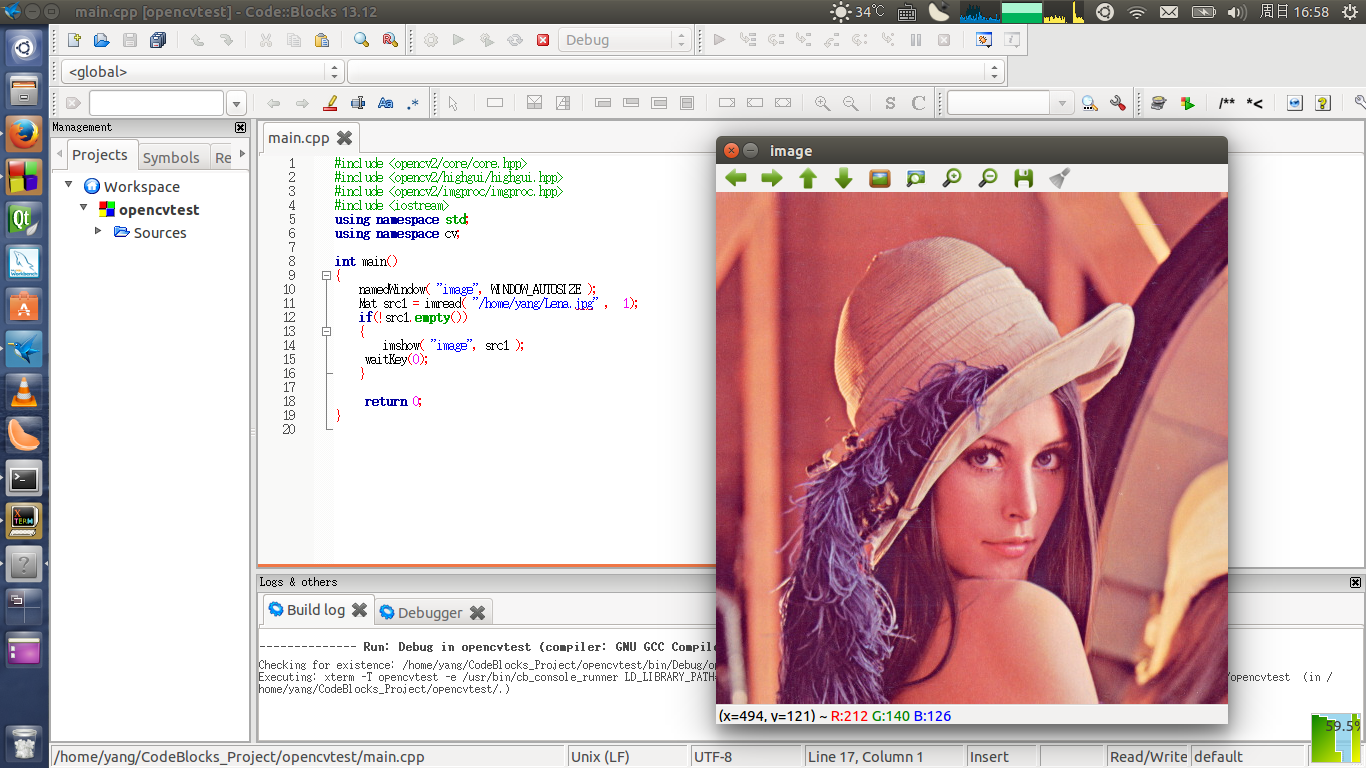
Task: Expand the Sources folder
Action: 98,231
